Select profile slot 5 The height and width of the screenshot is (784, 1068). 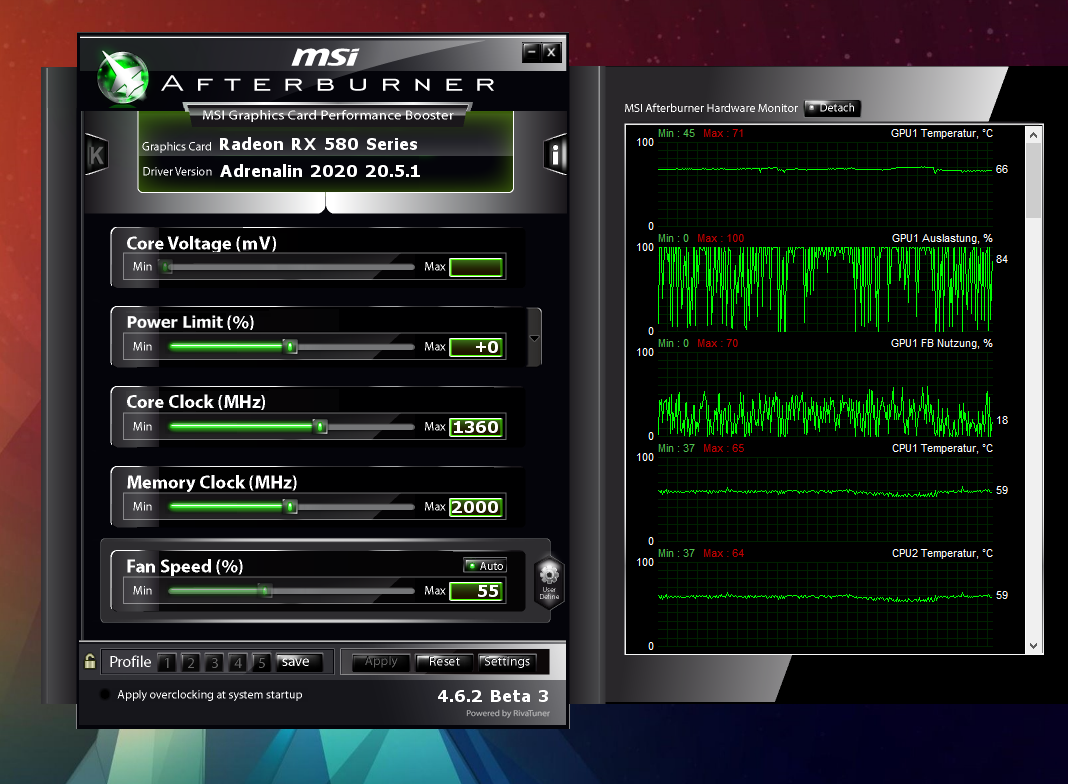262,662
